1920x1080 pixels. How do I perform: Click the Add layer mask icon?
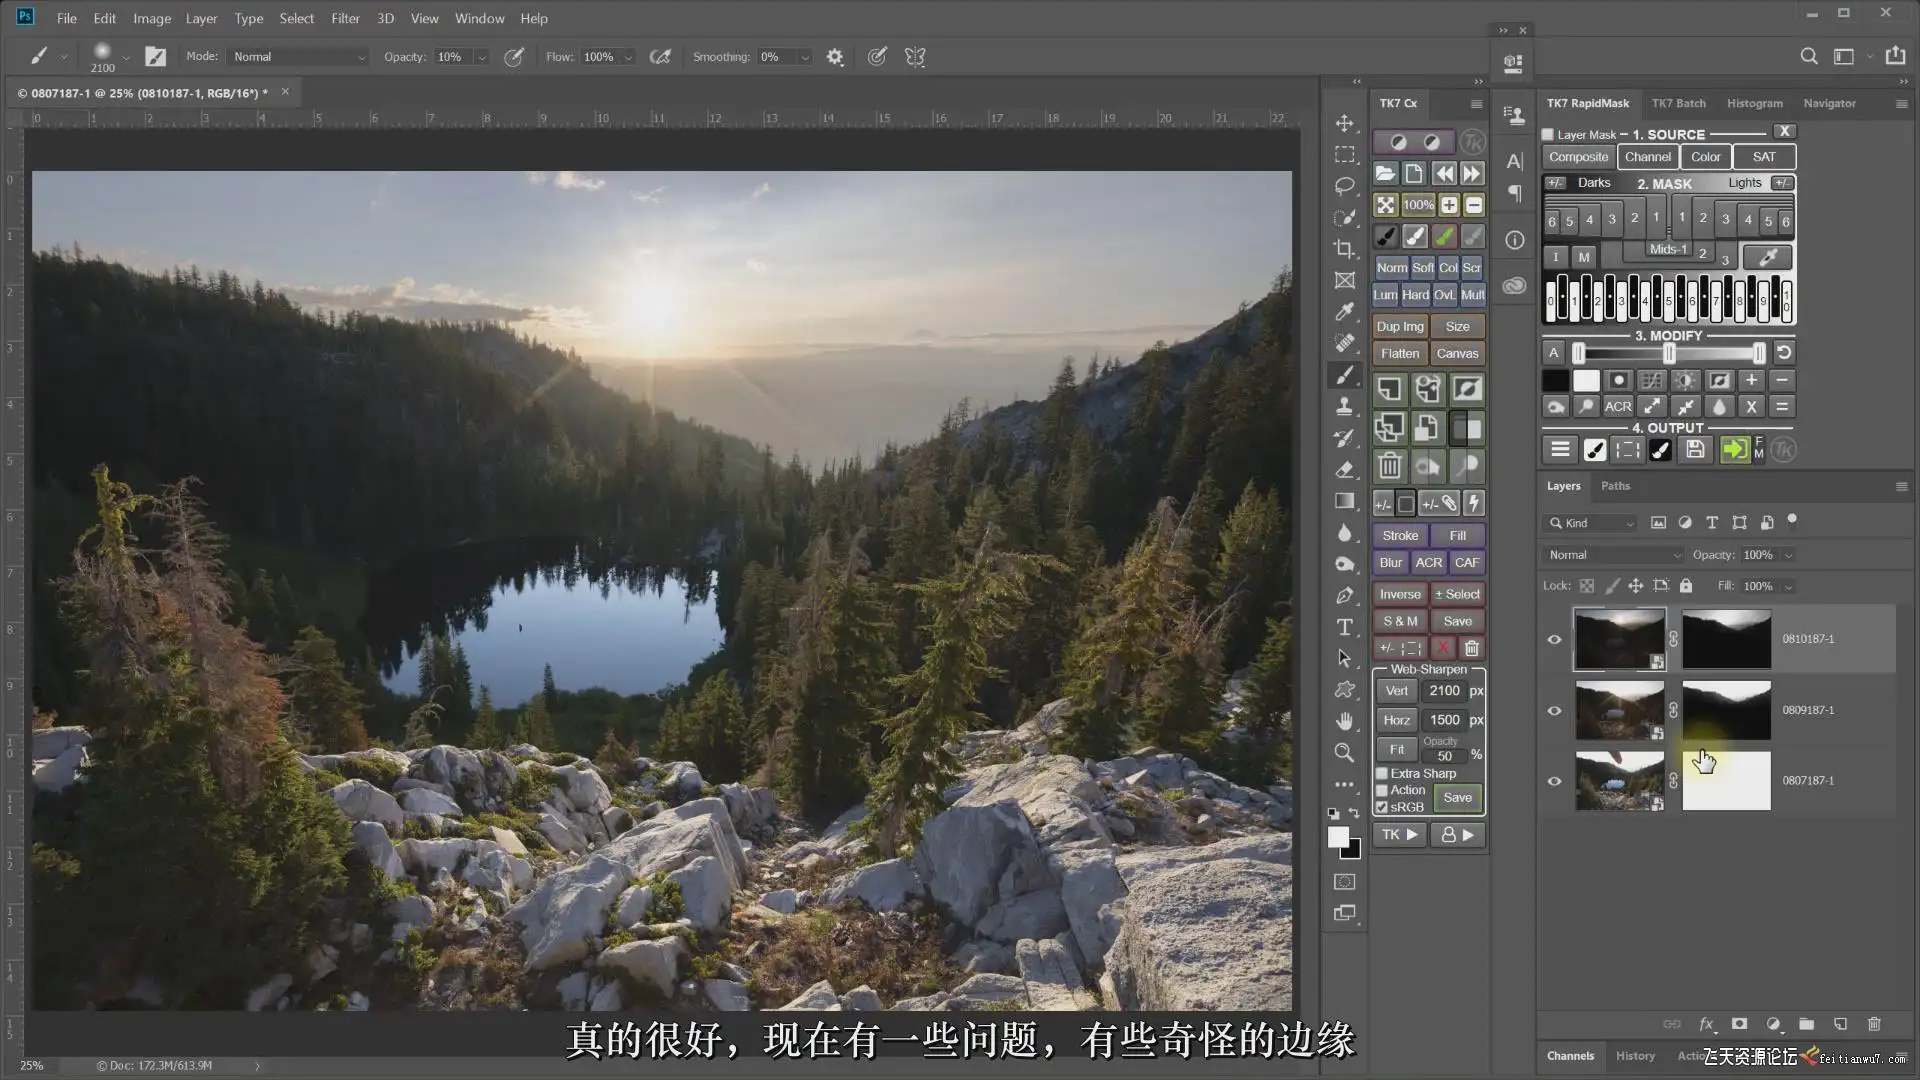click(x=1740, y=1024)
